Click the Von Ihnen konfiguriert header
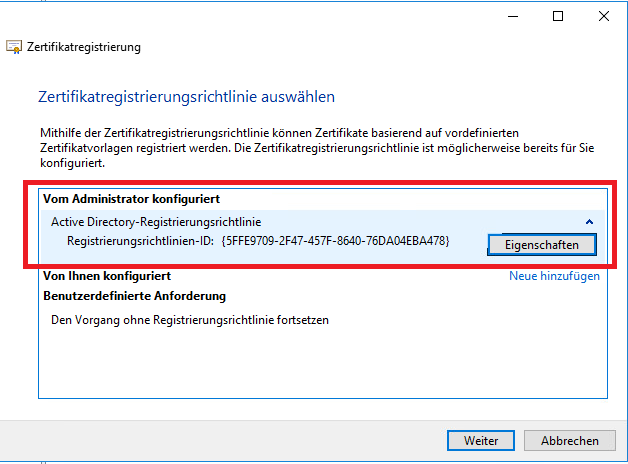This screenshot has height=464, width=628. click(x=107, y=275)
